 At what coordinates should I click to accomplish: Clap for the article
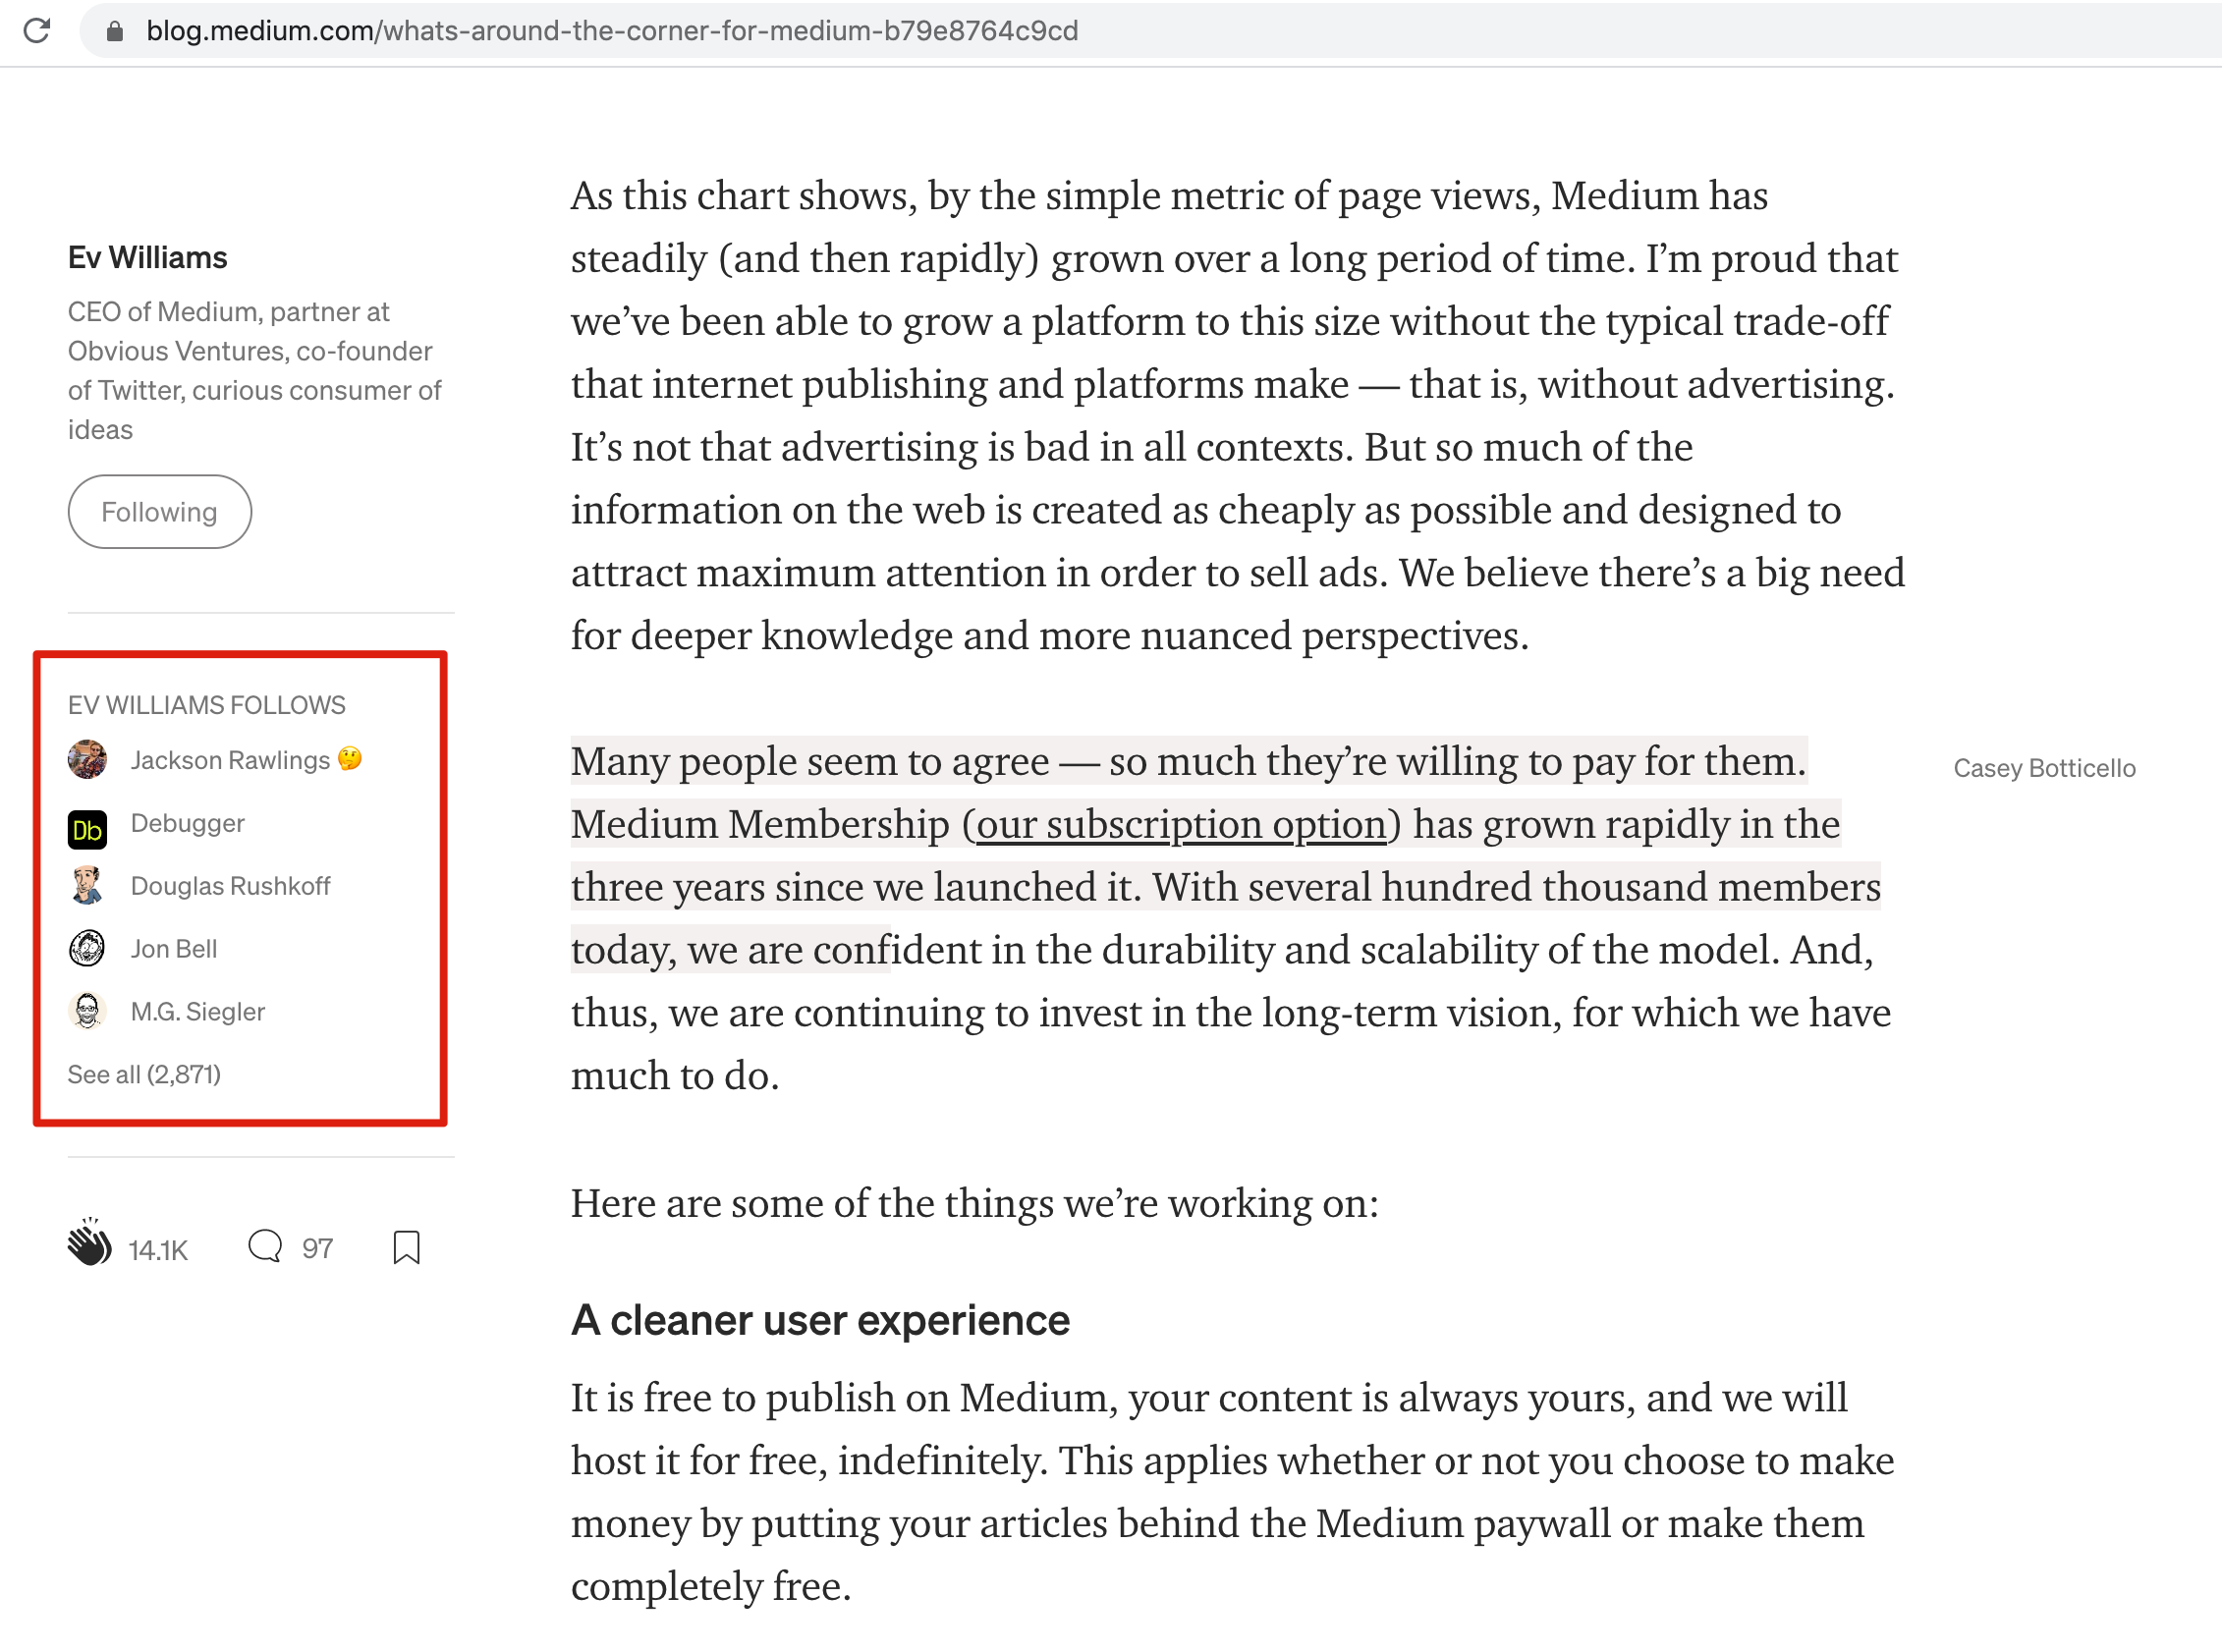[x=89, y=1243]
